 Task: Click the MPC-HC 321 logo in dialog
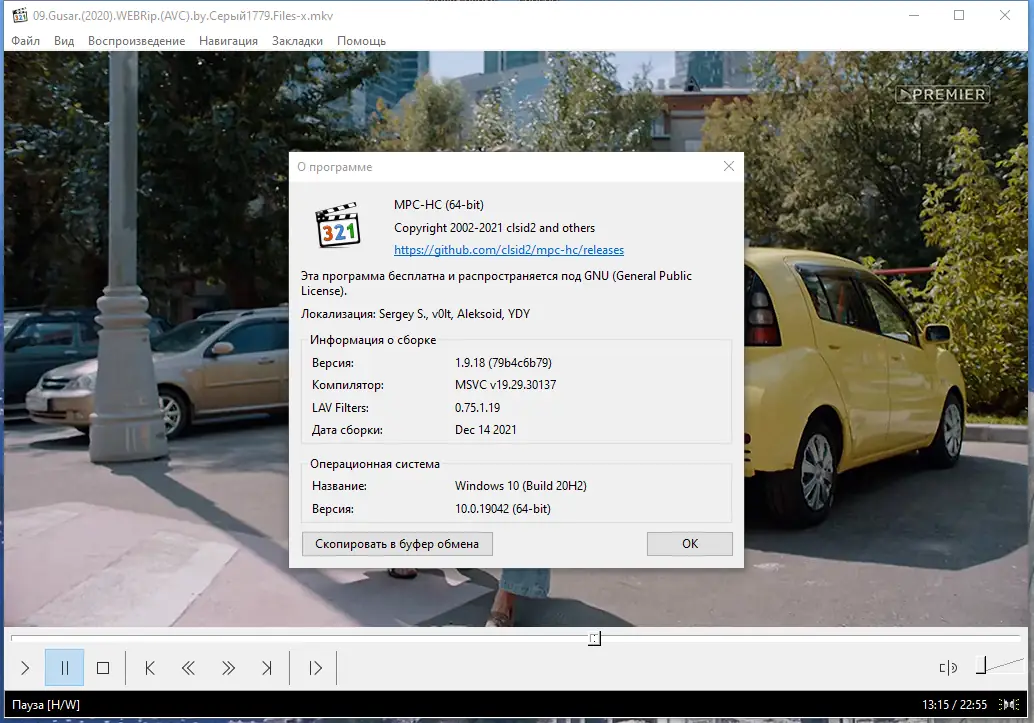(x=338, y=225)
